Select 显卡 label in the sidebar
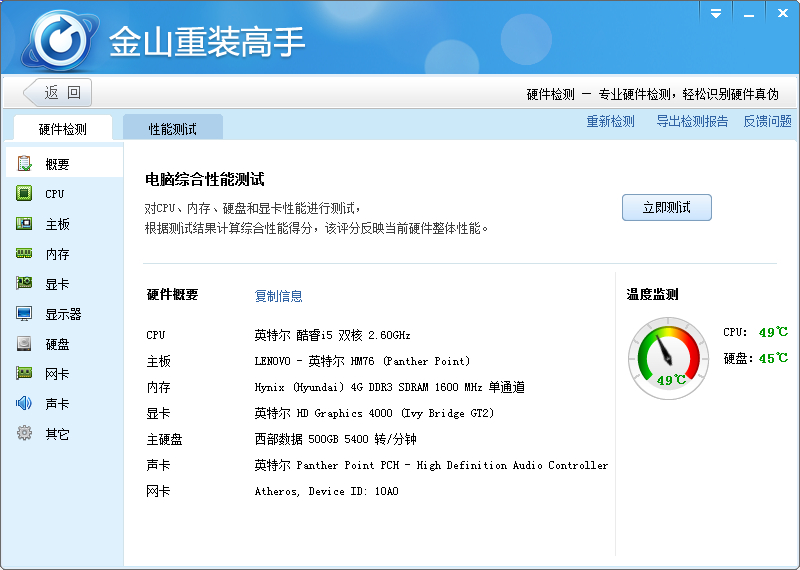The height and width of the screenshot is (570, 800). pyautogui.click(x=57, y=284)
